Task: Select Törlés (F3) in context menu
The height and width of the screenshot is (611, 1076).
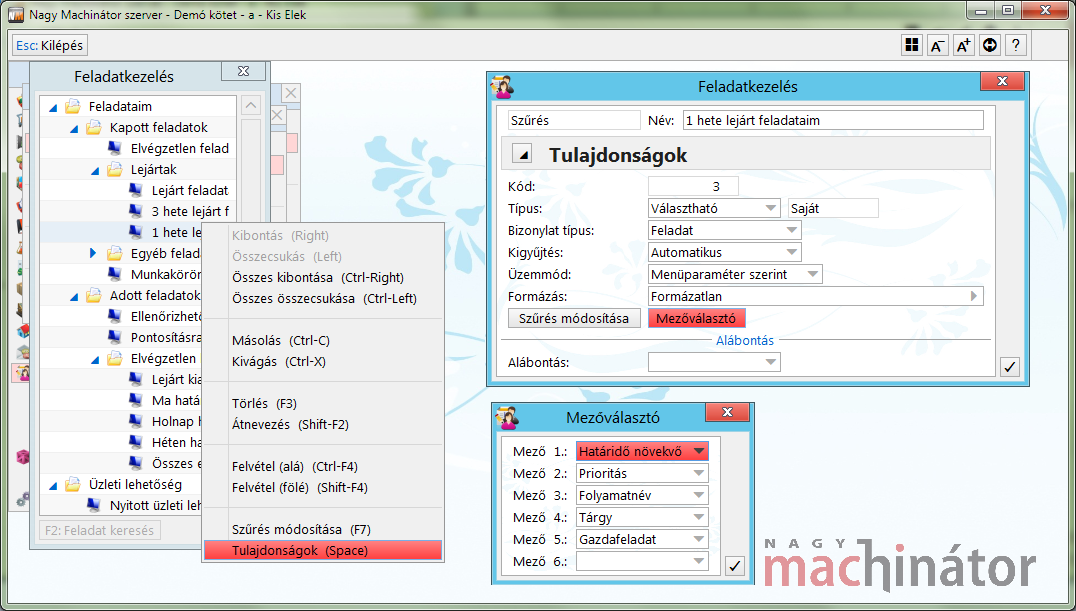Action: click(x=323, y=404)
